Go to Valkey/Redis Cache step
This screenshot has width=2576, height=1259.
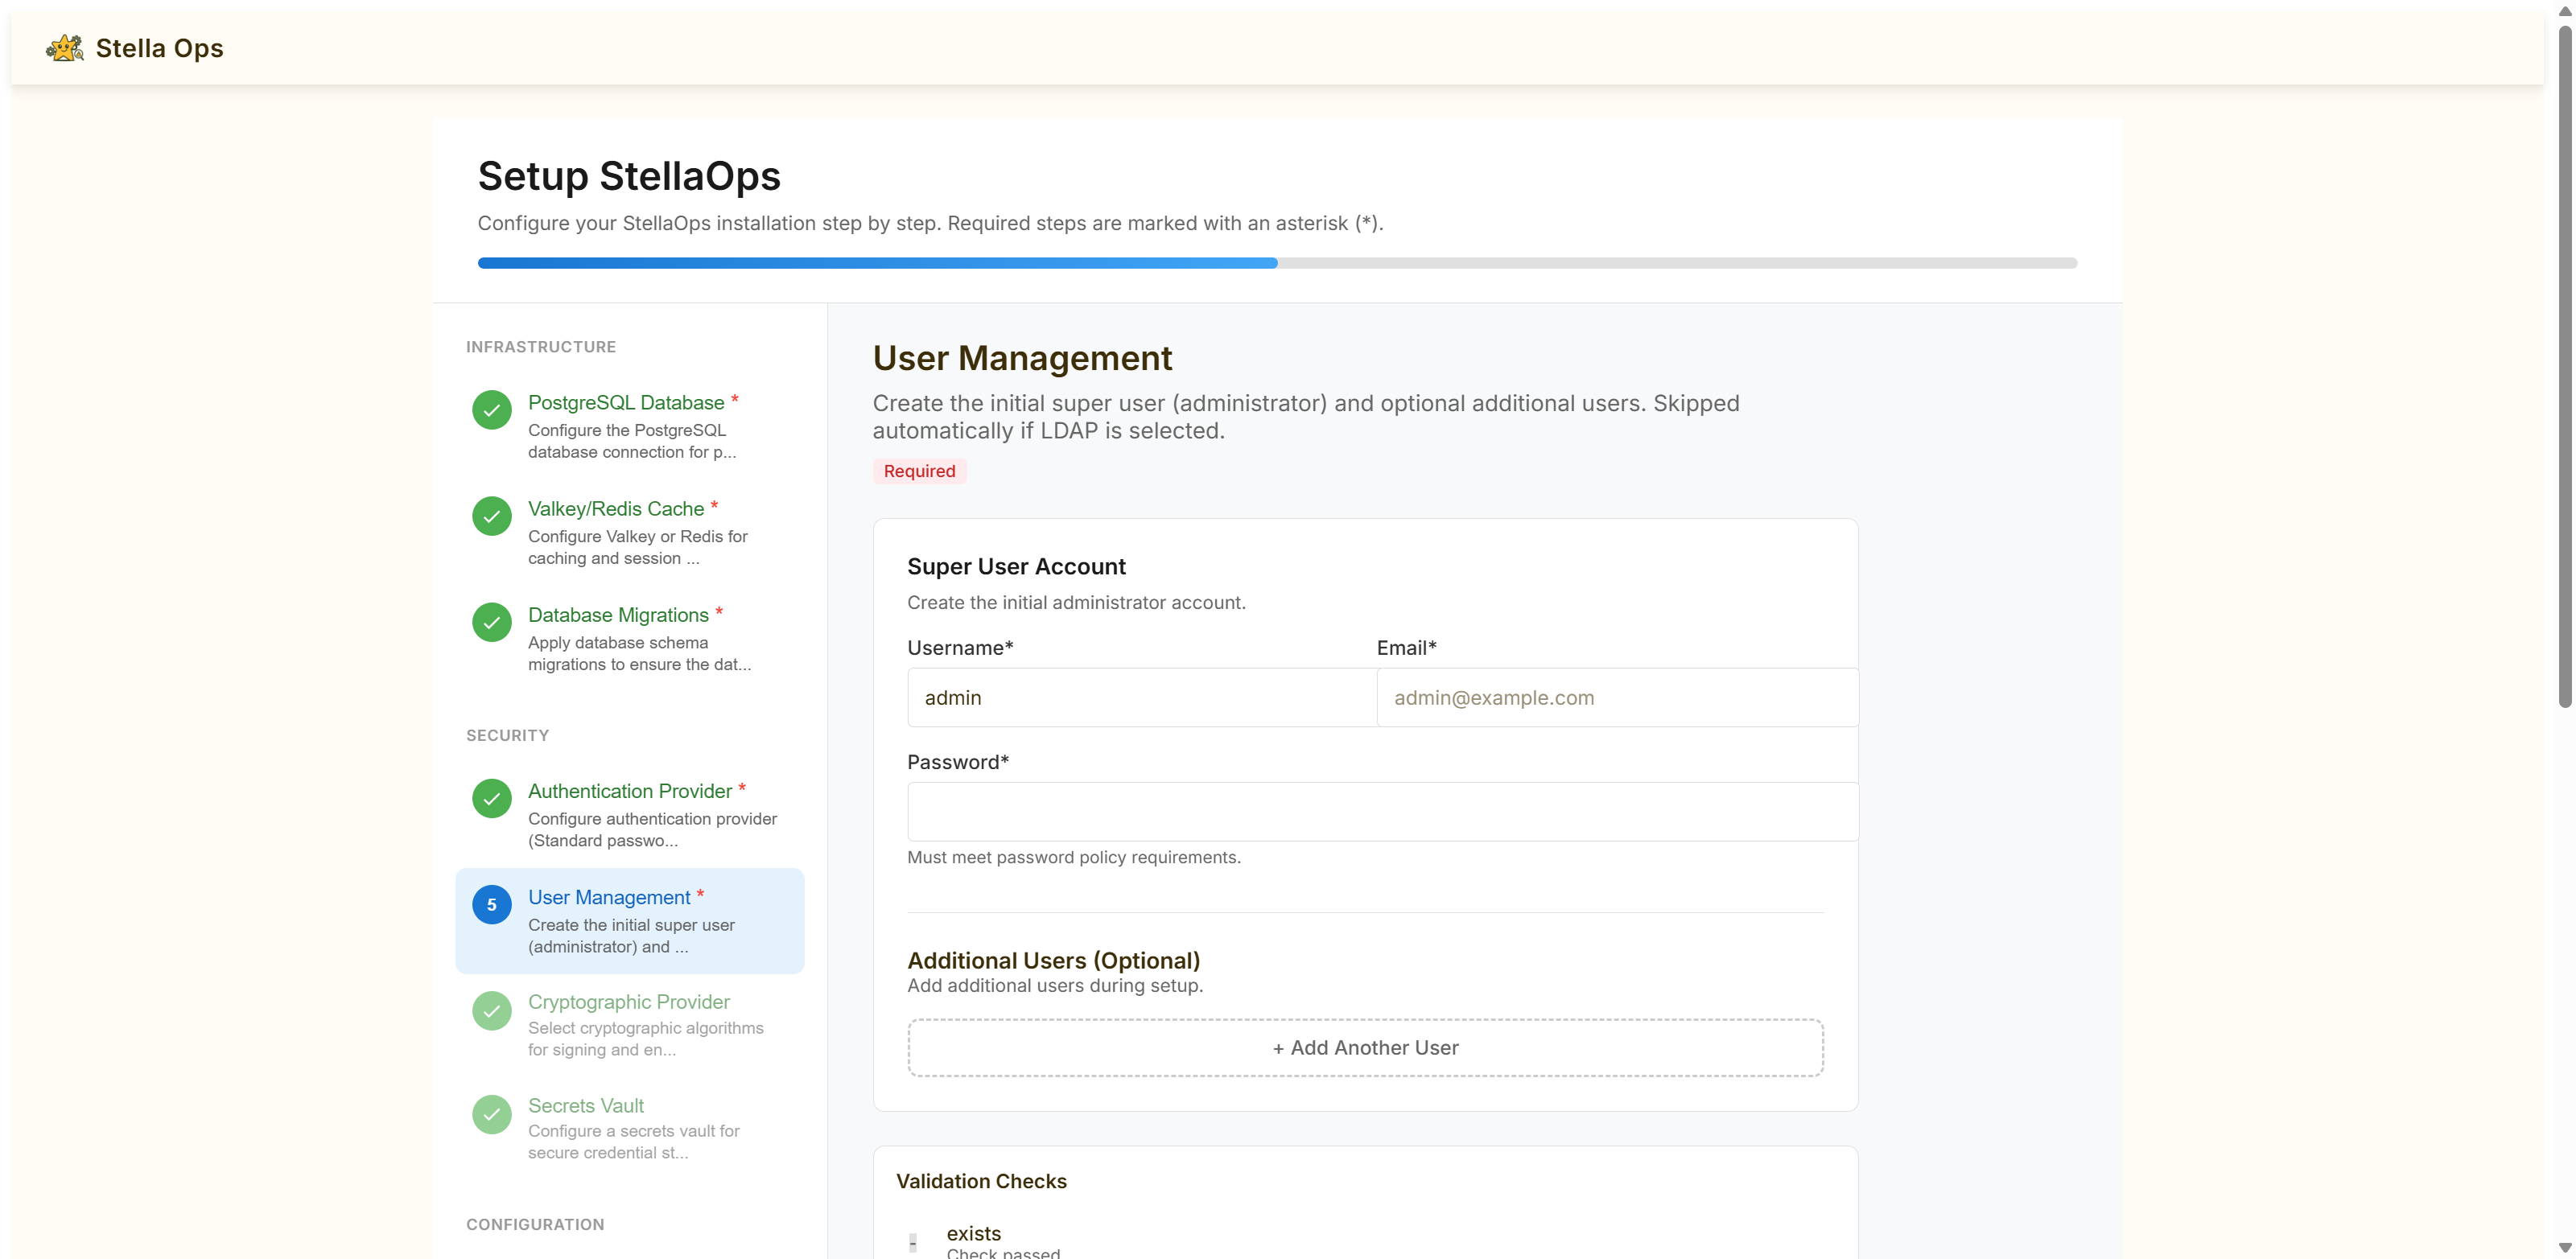tap(616, 509)
